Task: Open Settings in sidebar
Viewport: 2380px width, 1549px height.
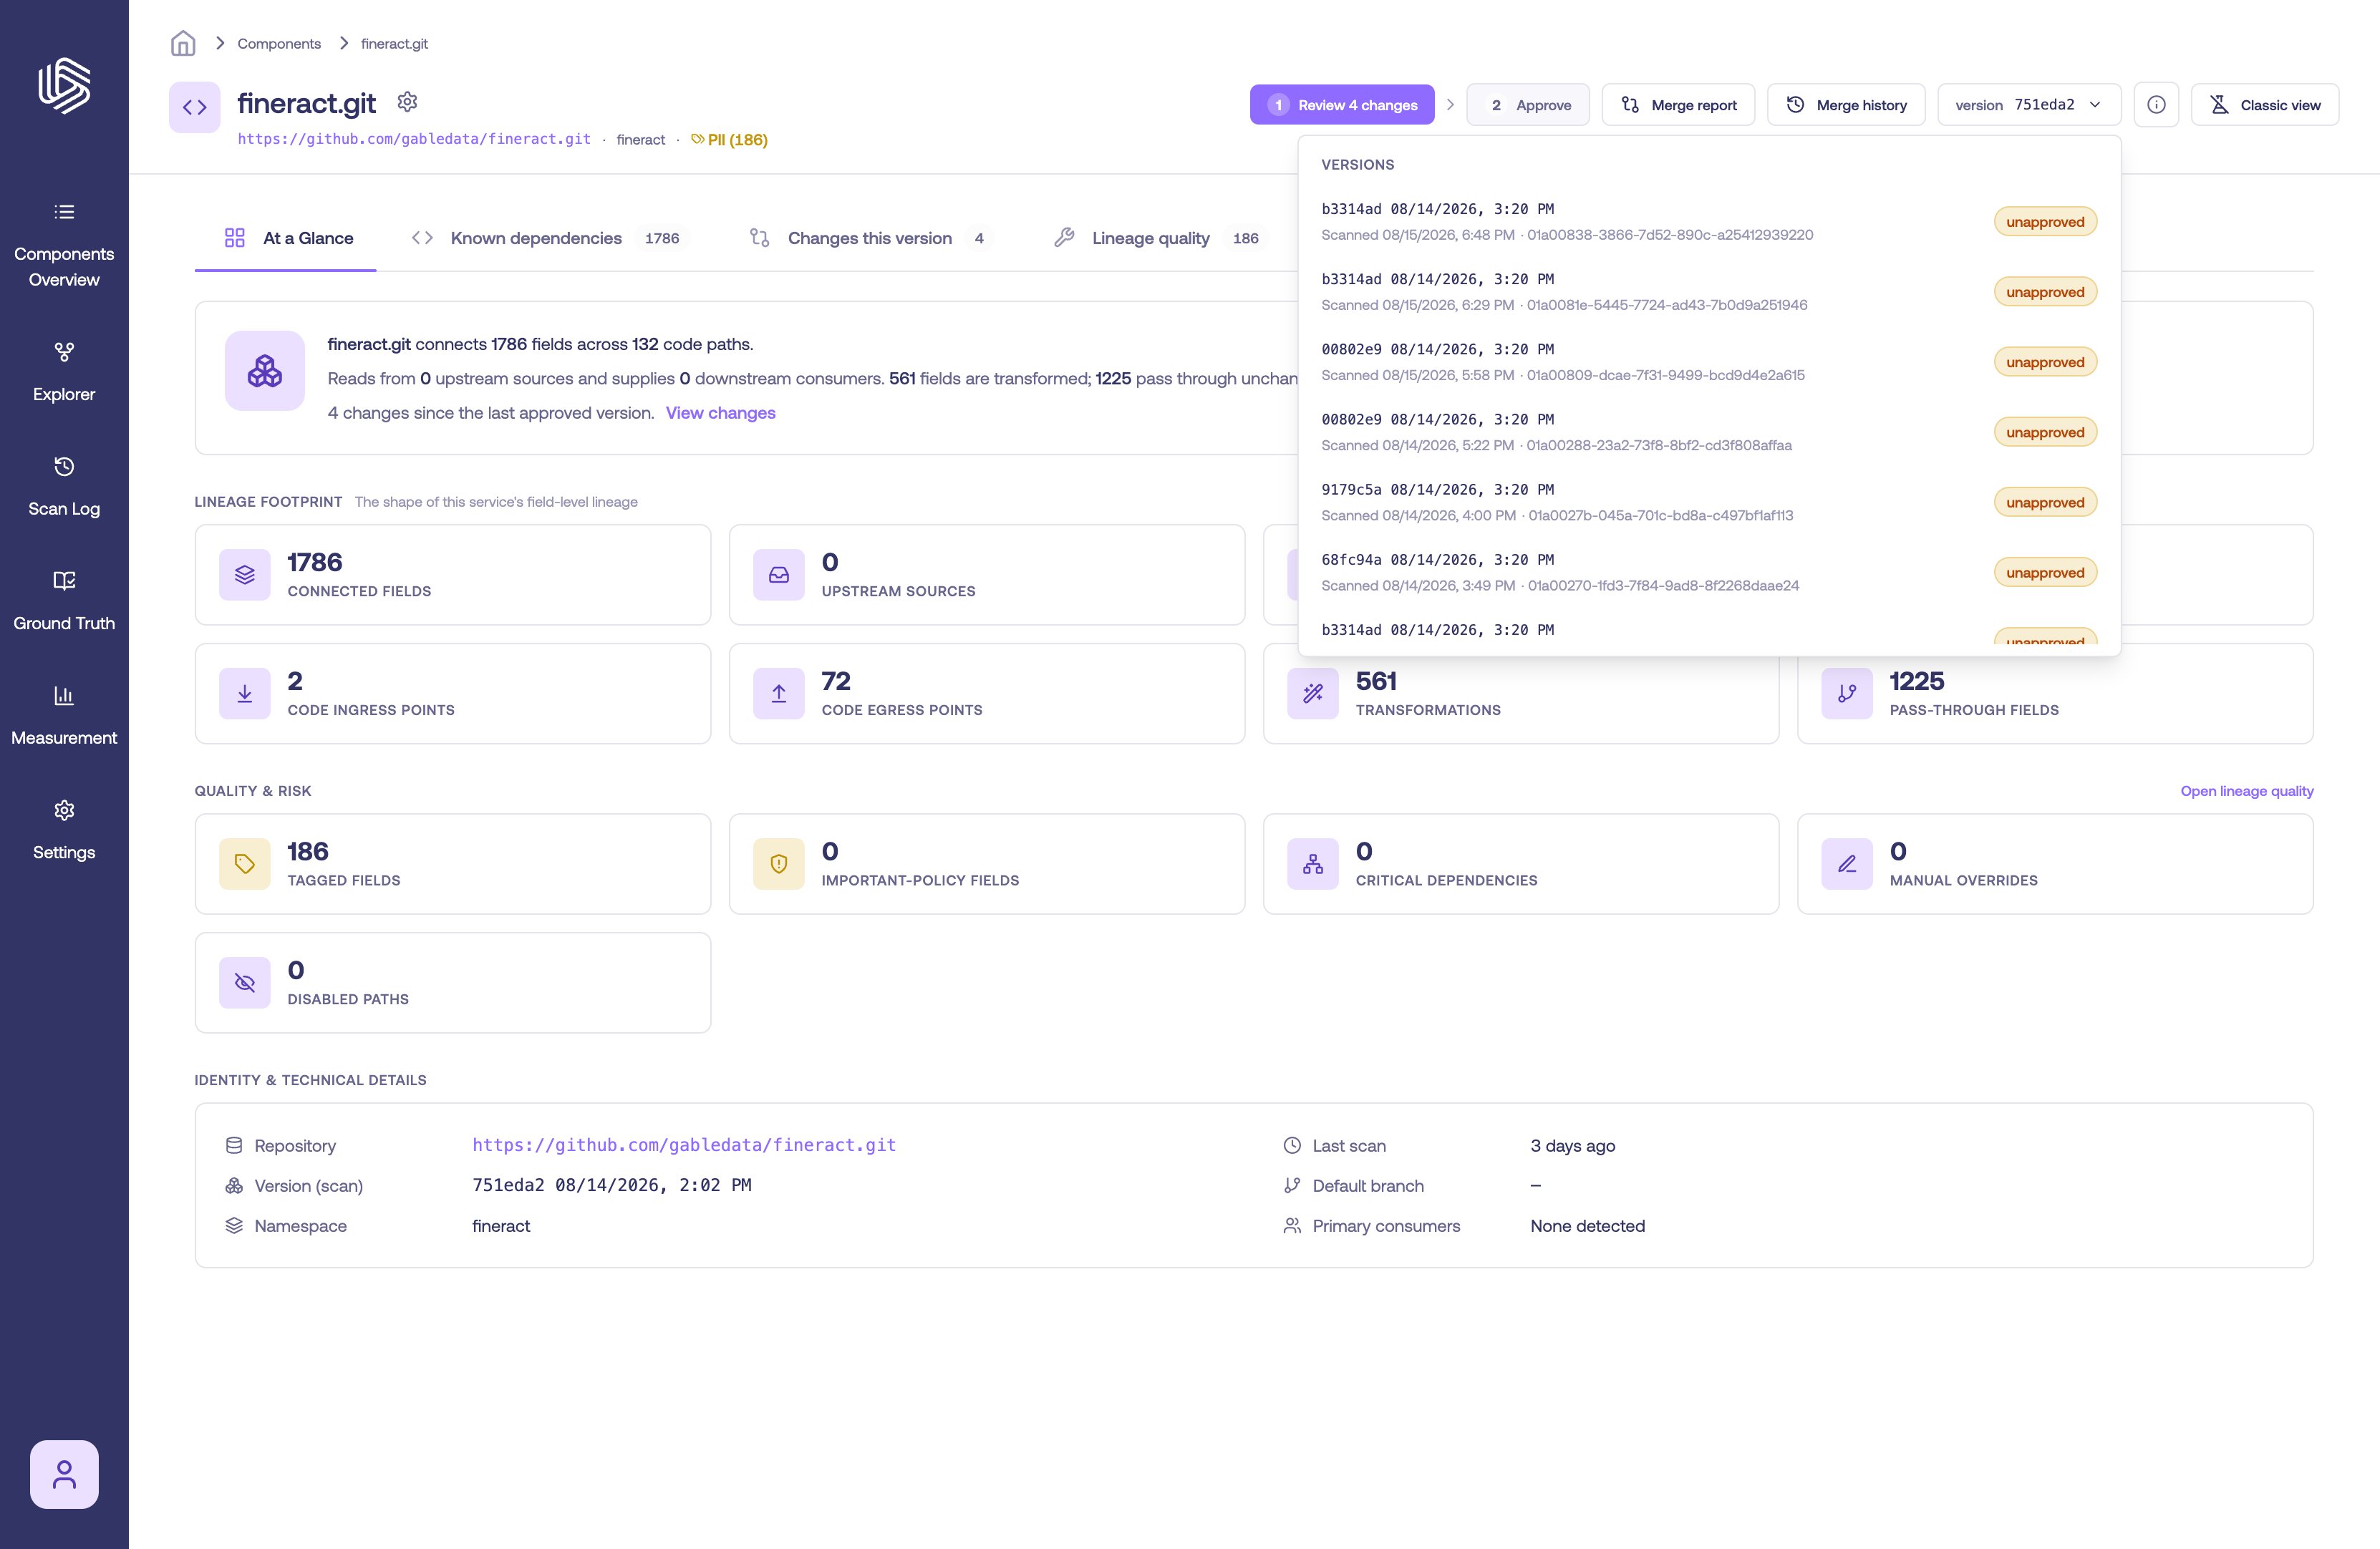Action: coord(64,830)
